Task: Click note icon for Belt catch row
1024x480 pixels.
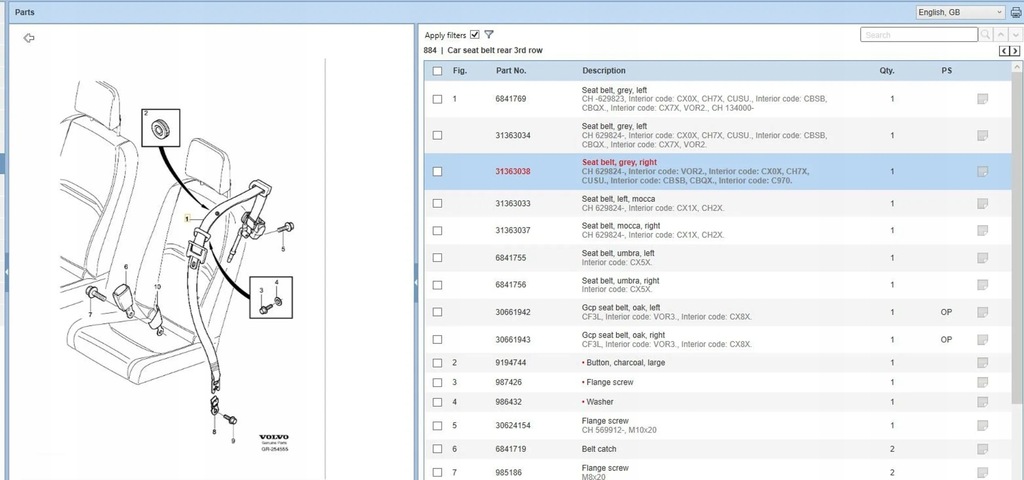Action: tap(983, 449)
